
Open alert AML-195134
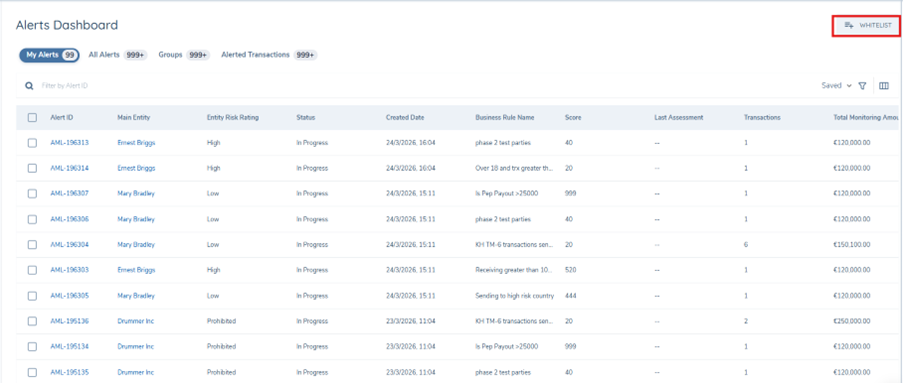[70, 347]
